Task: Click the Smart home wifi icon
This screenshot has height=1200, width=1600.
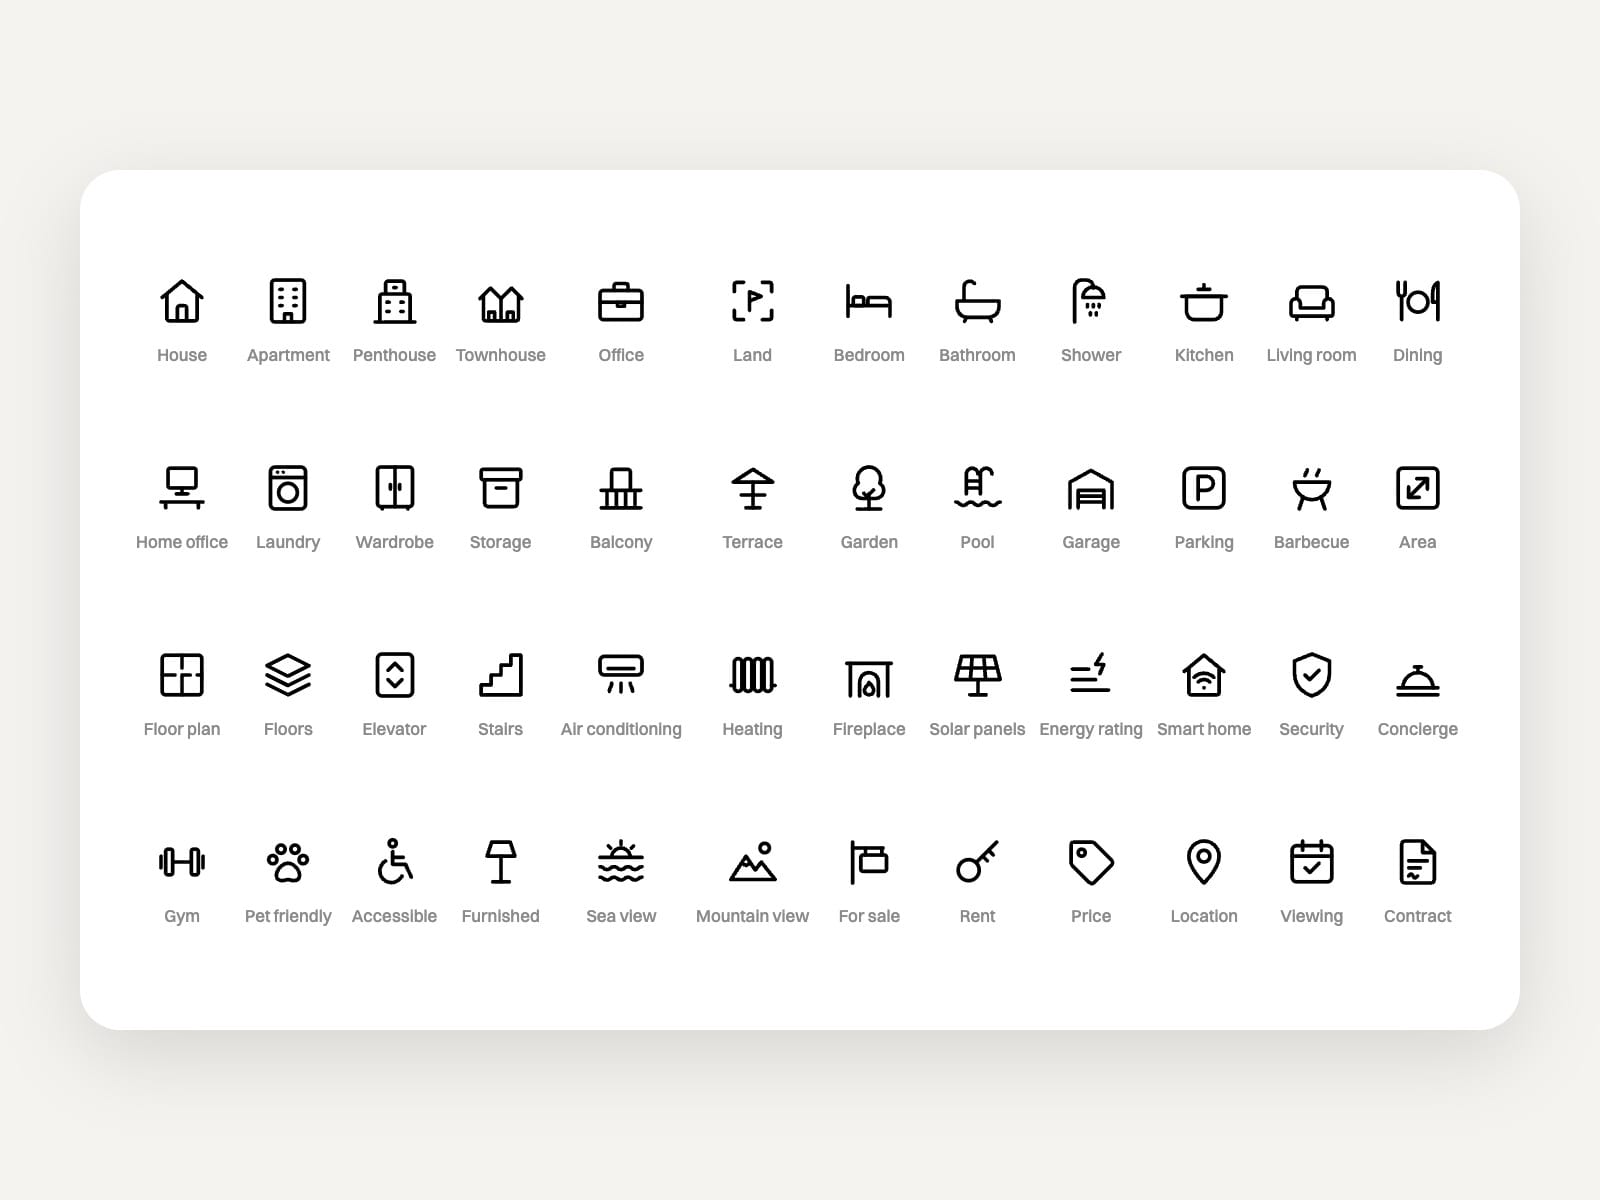Action: 1204,675
